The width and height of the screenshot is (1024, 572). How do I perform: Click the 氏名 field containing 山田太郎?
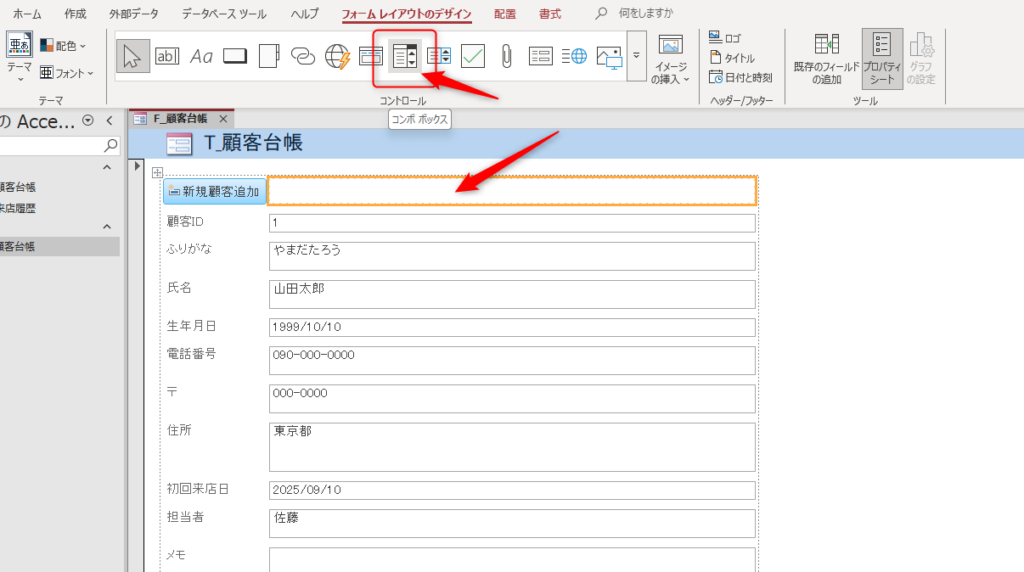pos(511,294)
